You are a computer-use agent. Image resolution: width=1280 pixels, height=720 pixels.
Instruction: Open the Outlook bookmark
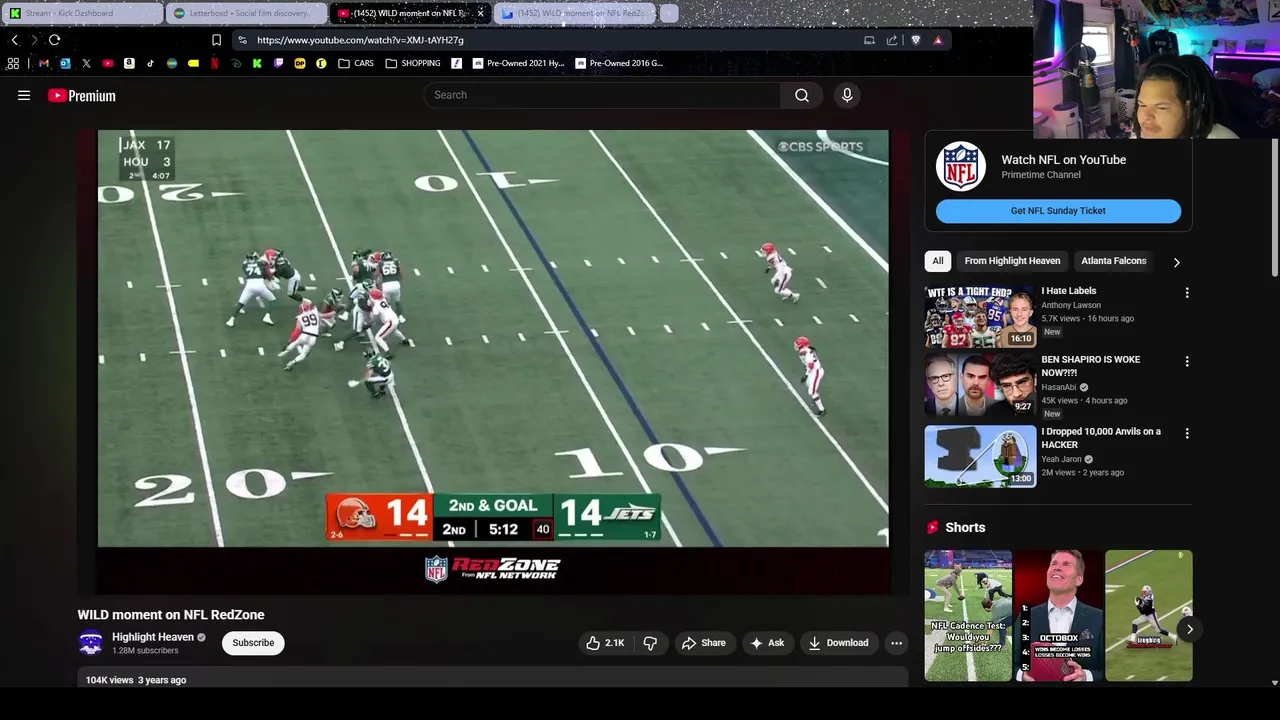(x=65, y=63)
